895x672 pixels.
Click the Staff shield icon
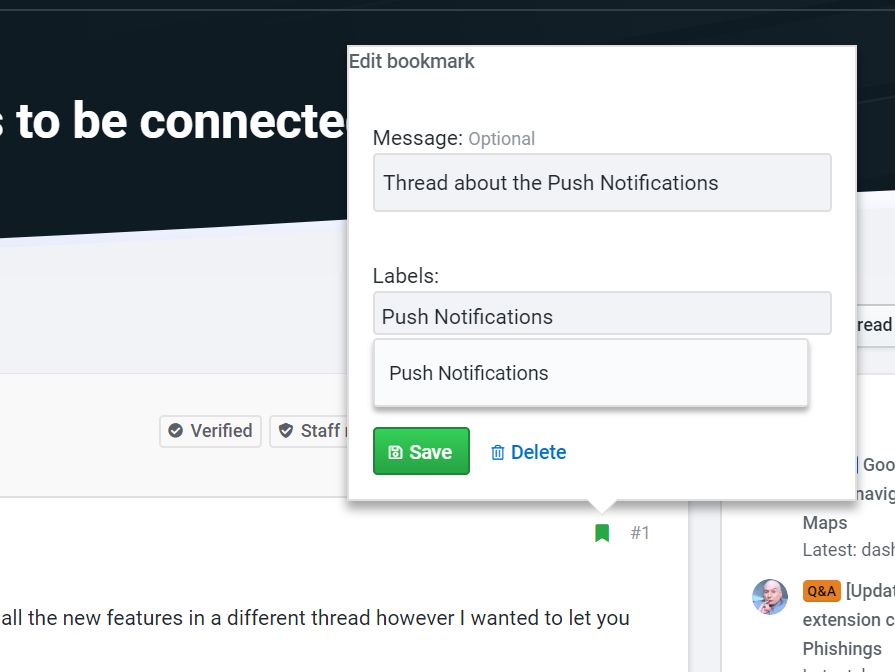coord(286,431)
